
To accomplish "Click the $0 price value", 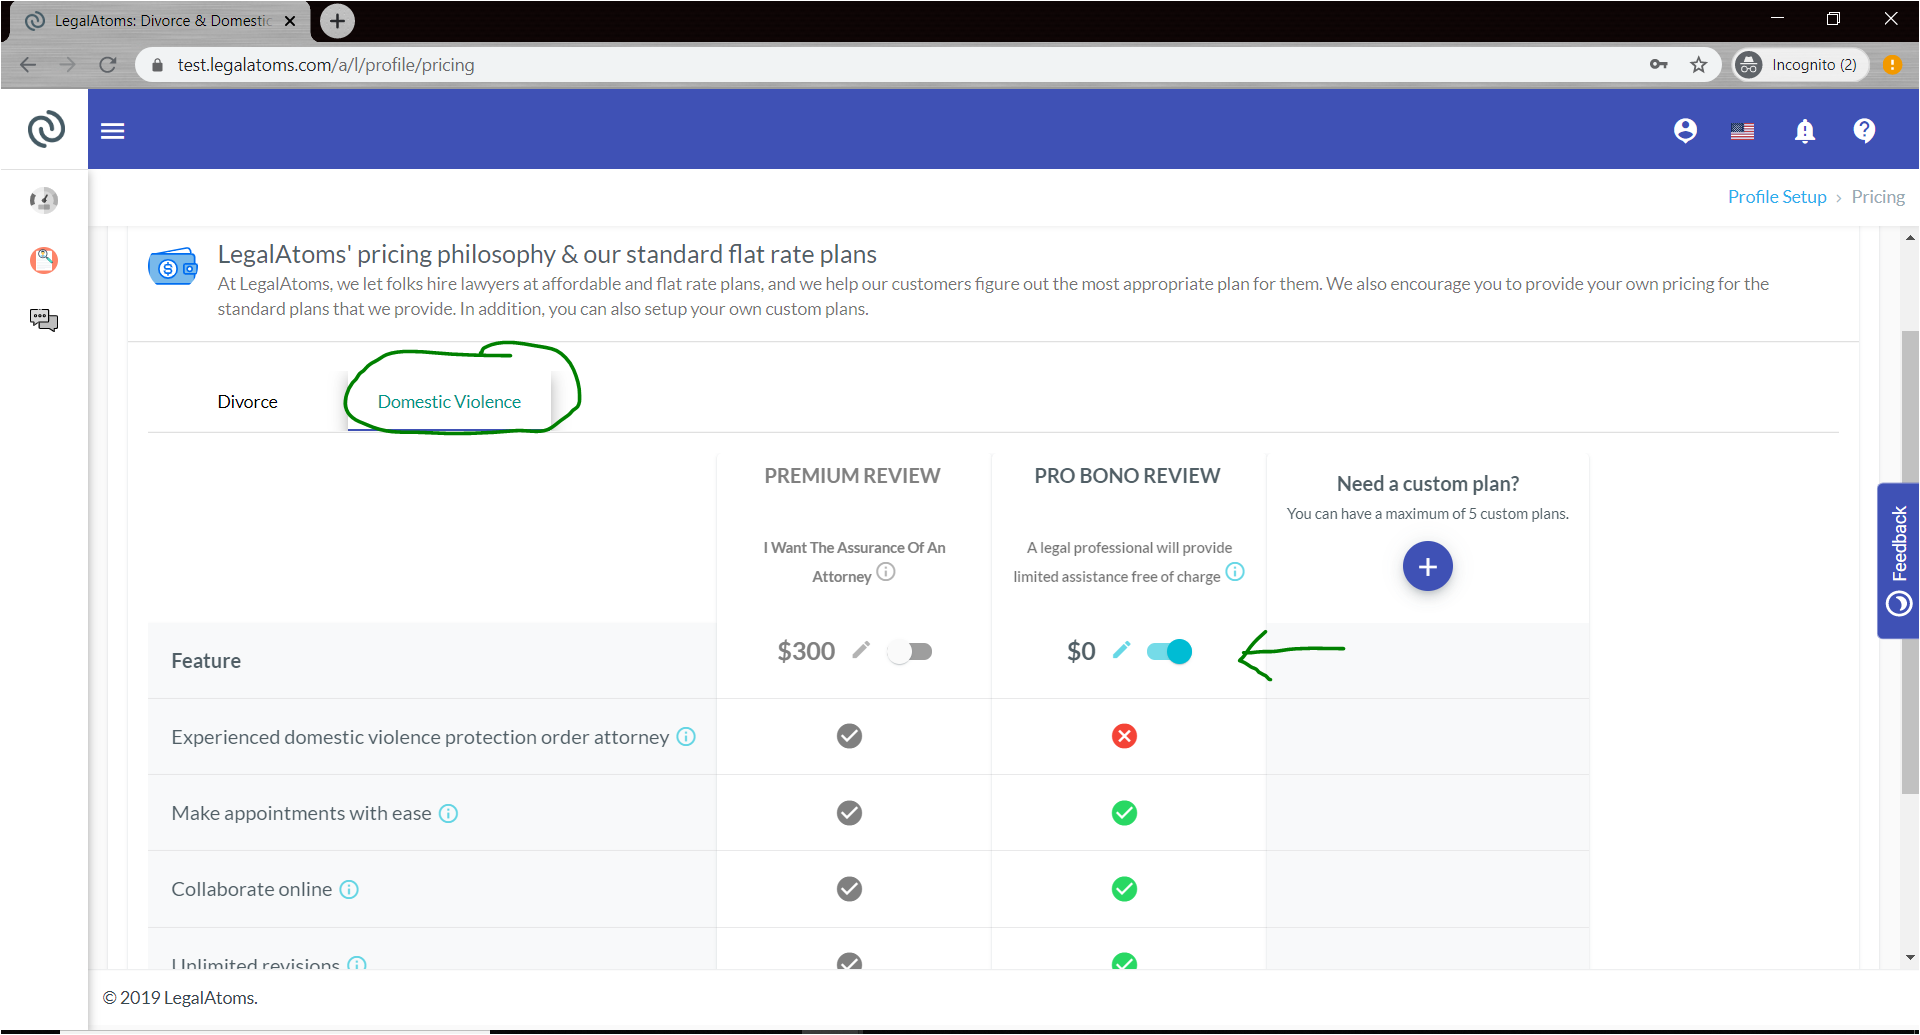I will pos(1081,651).
